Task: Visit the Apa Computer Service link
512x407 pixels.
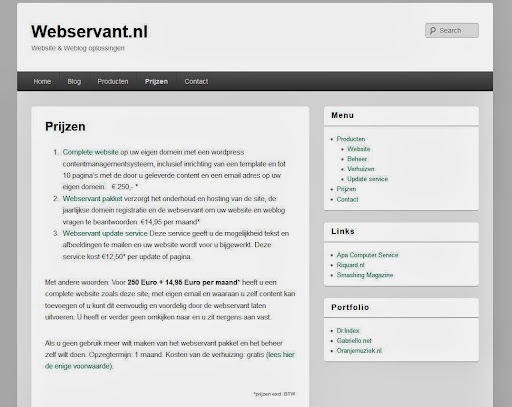Action: (367, 255)
